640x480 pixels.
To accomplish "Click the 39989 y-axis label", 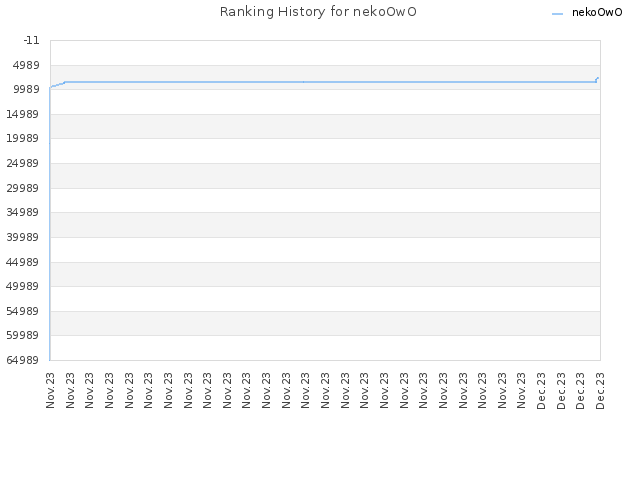I will [22, 237].
